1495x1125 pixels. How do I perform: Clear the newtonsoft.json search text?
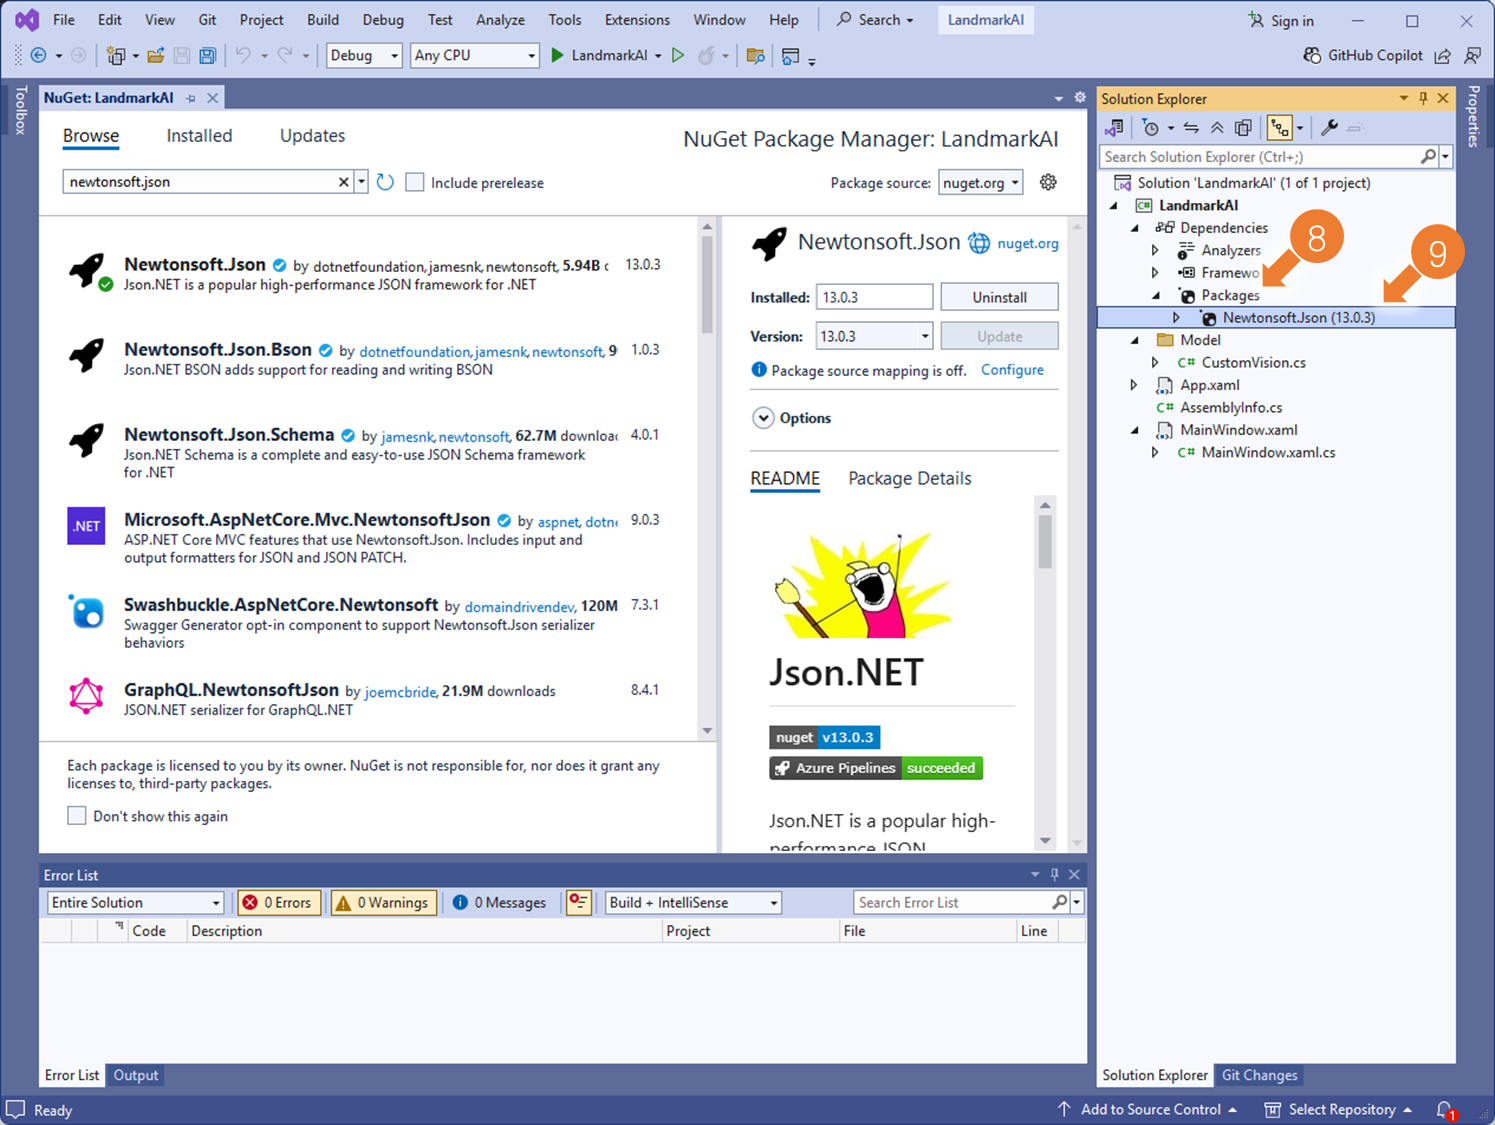343,182
